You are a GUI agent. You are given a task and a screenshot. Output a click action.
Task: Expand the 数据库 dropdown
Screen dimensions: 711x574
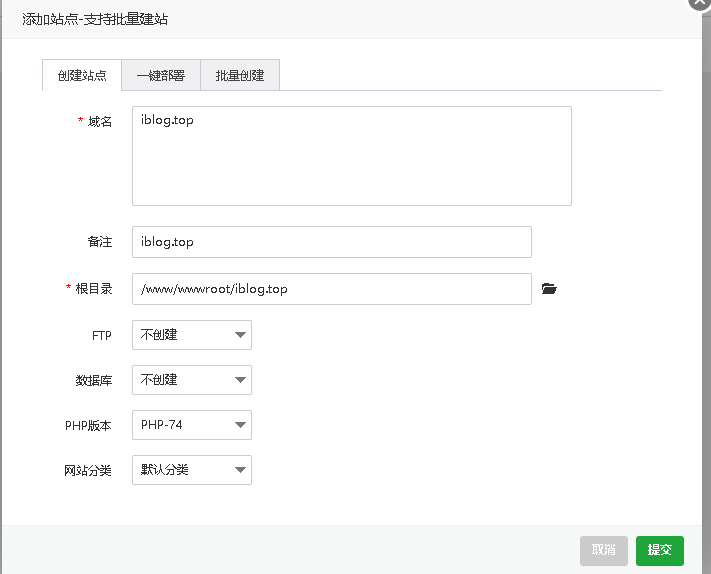(191, 380)
